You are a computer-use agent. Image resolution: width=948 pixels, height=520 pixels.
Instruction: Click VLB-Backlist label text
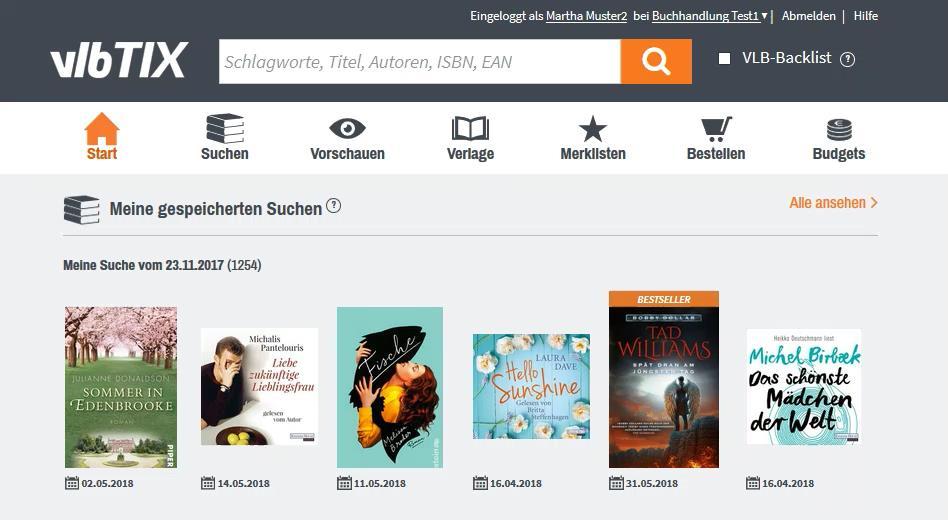point(787,58)
